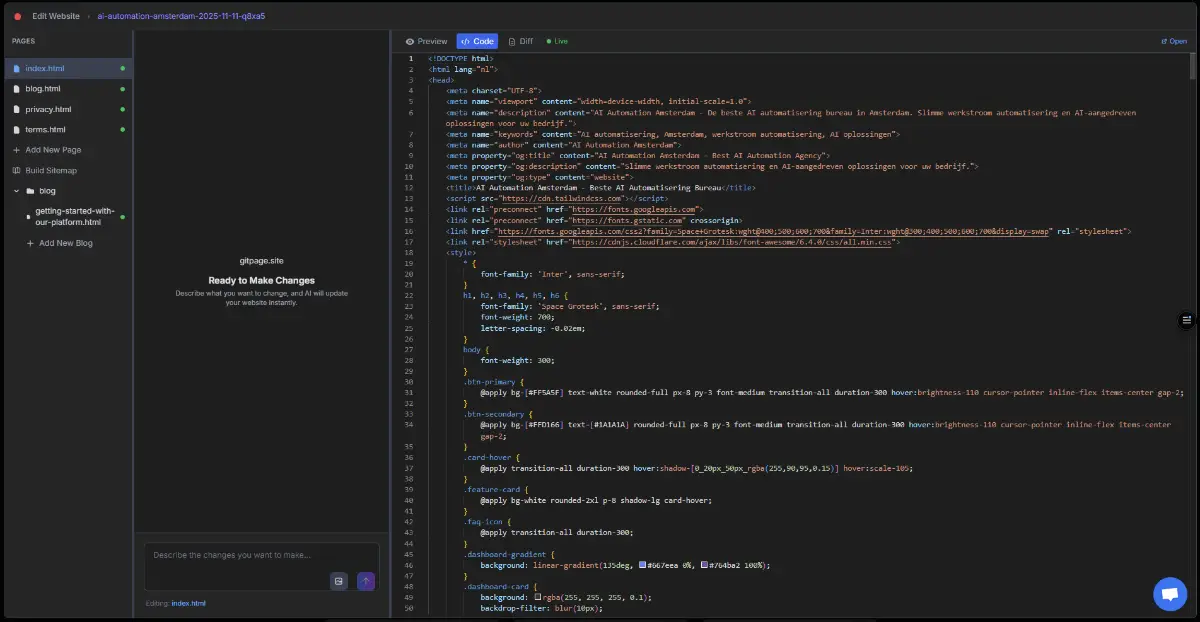Switch to the Diff tab
The width and height of the screenshot is (1200, 622).
tap(525, 41)
